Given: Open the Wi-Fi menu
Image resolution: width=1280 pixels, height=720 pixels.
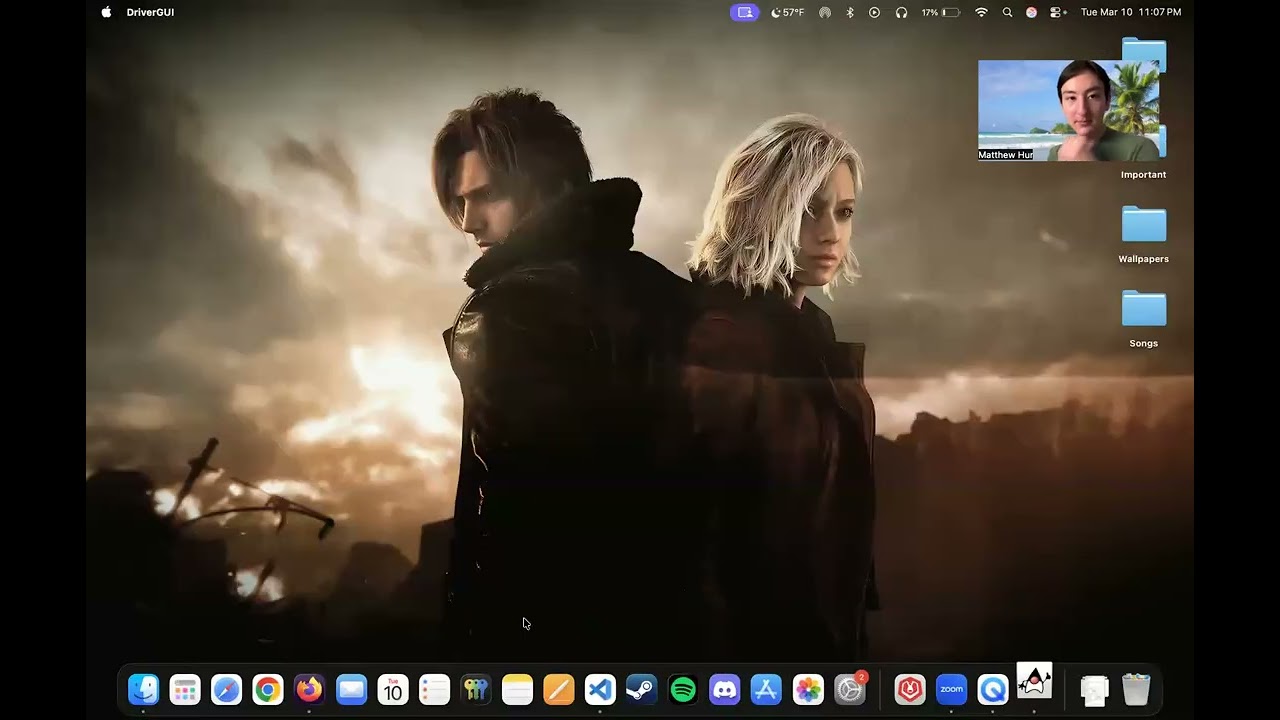Looking at the screenshot, I should click(981, 12).
